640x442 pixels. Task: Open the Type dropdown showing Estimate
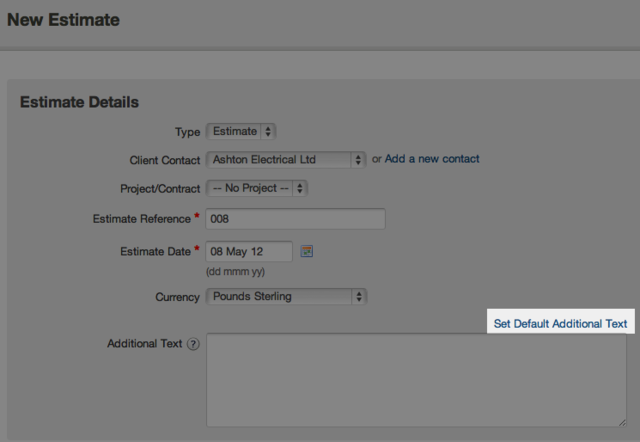(x=241, y=131)
